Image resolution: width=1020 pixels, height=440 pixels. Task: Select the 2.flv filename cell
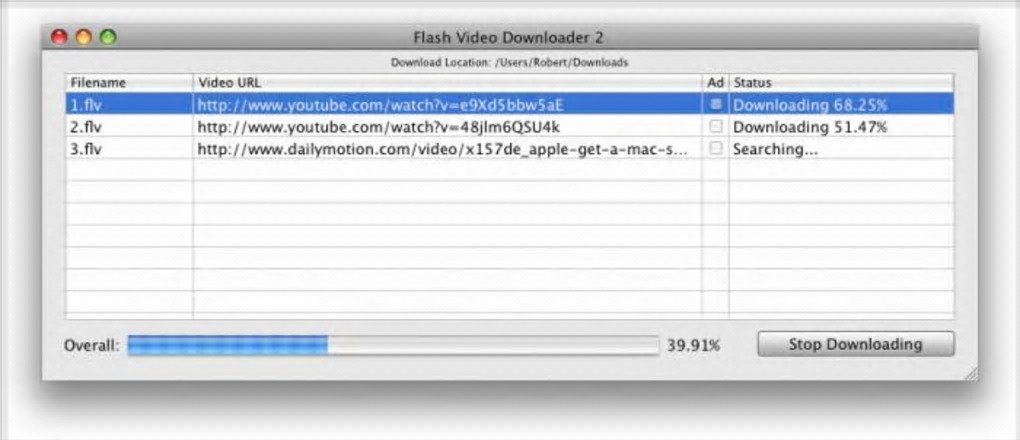click(x=129, y=126)
